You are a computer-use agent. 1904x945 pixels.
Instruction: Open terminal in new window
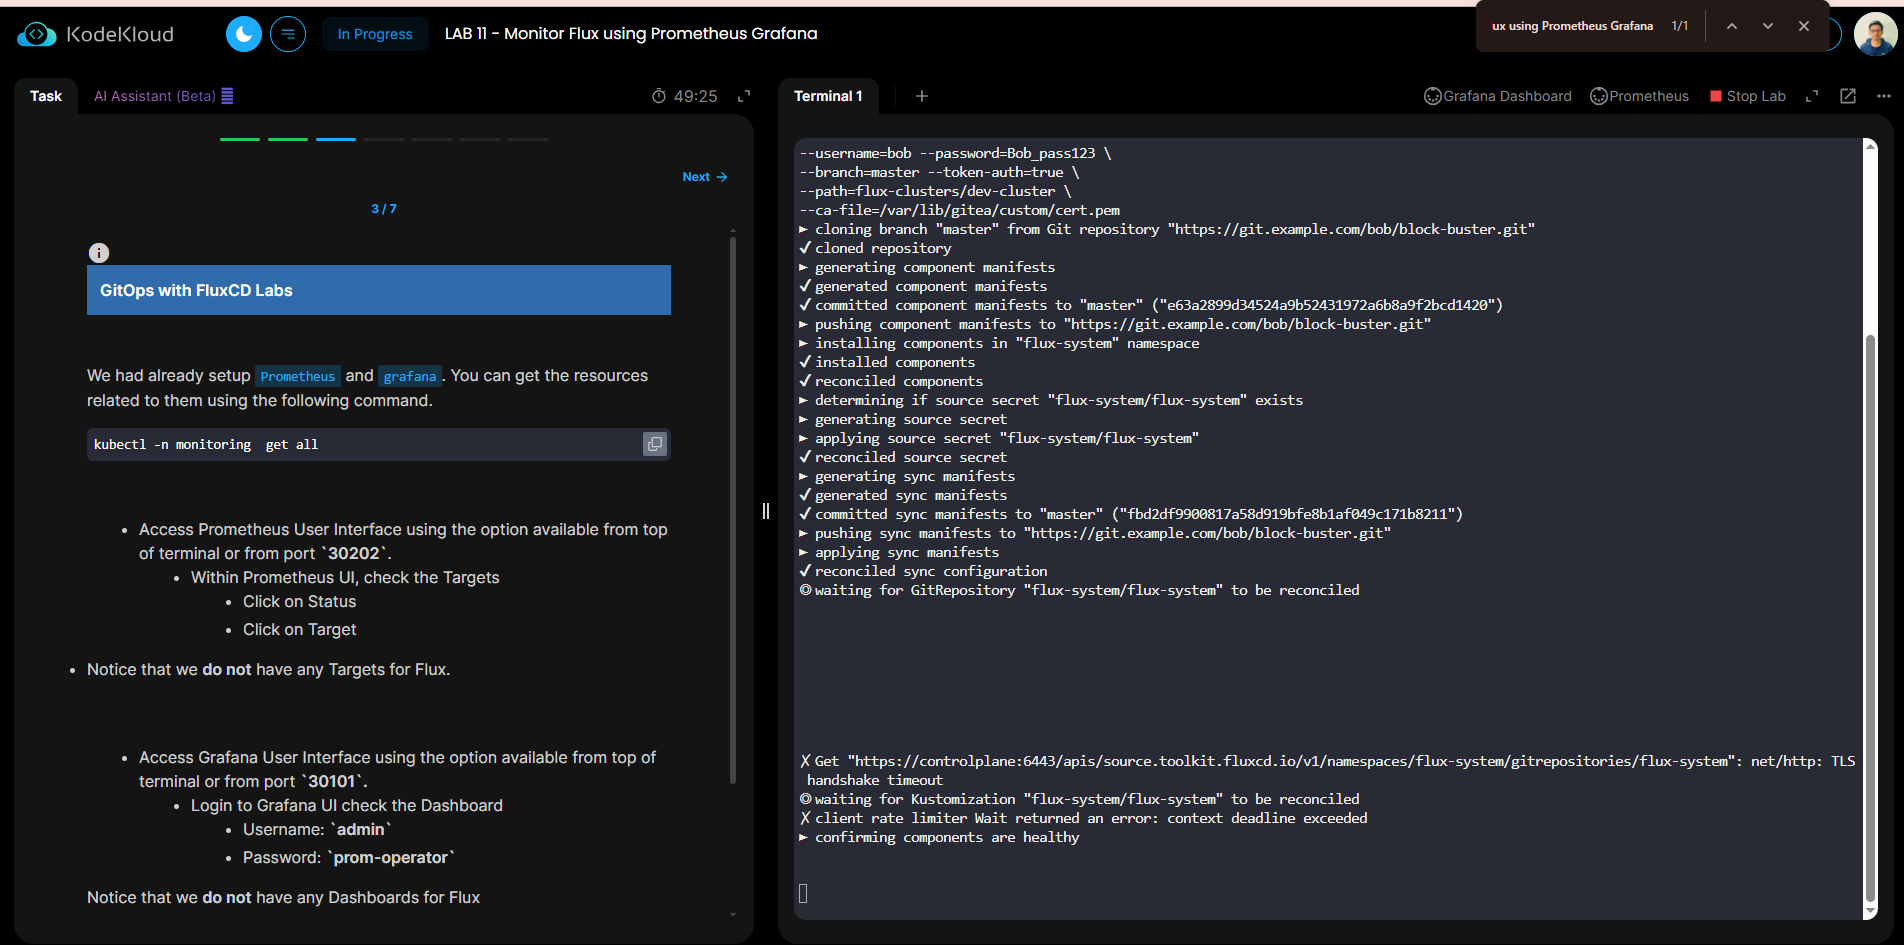point(1848,96)
